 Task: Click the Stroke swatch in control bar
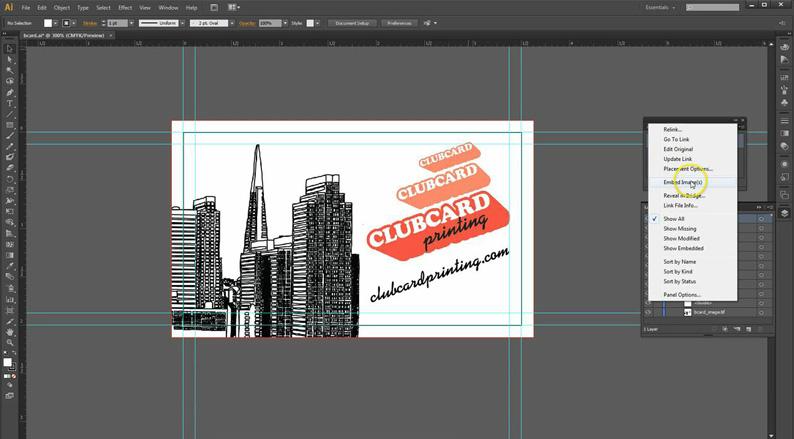pyautogui.click(x=66, y=23)
